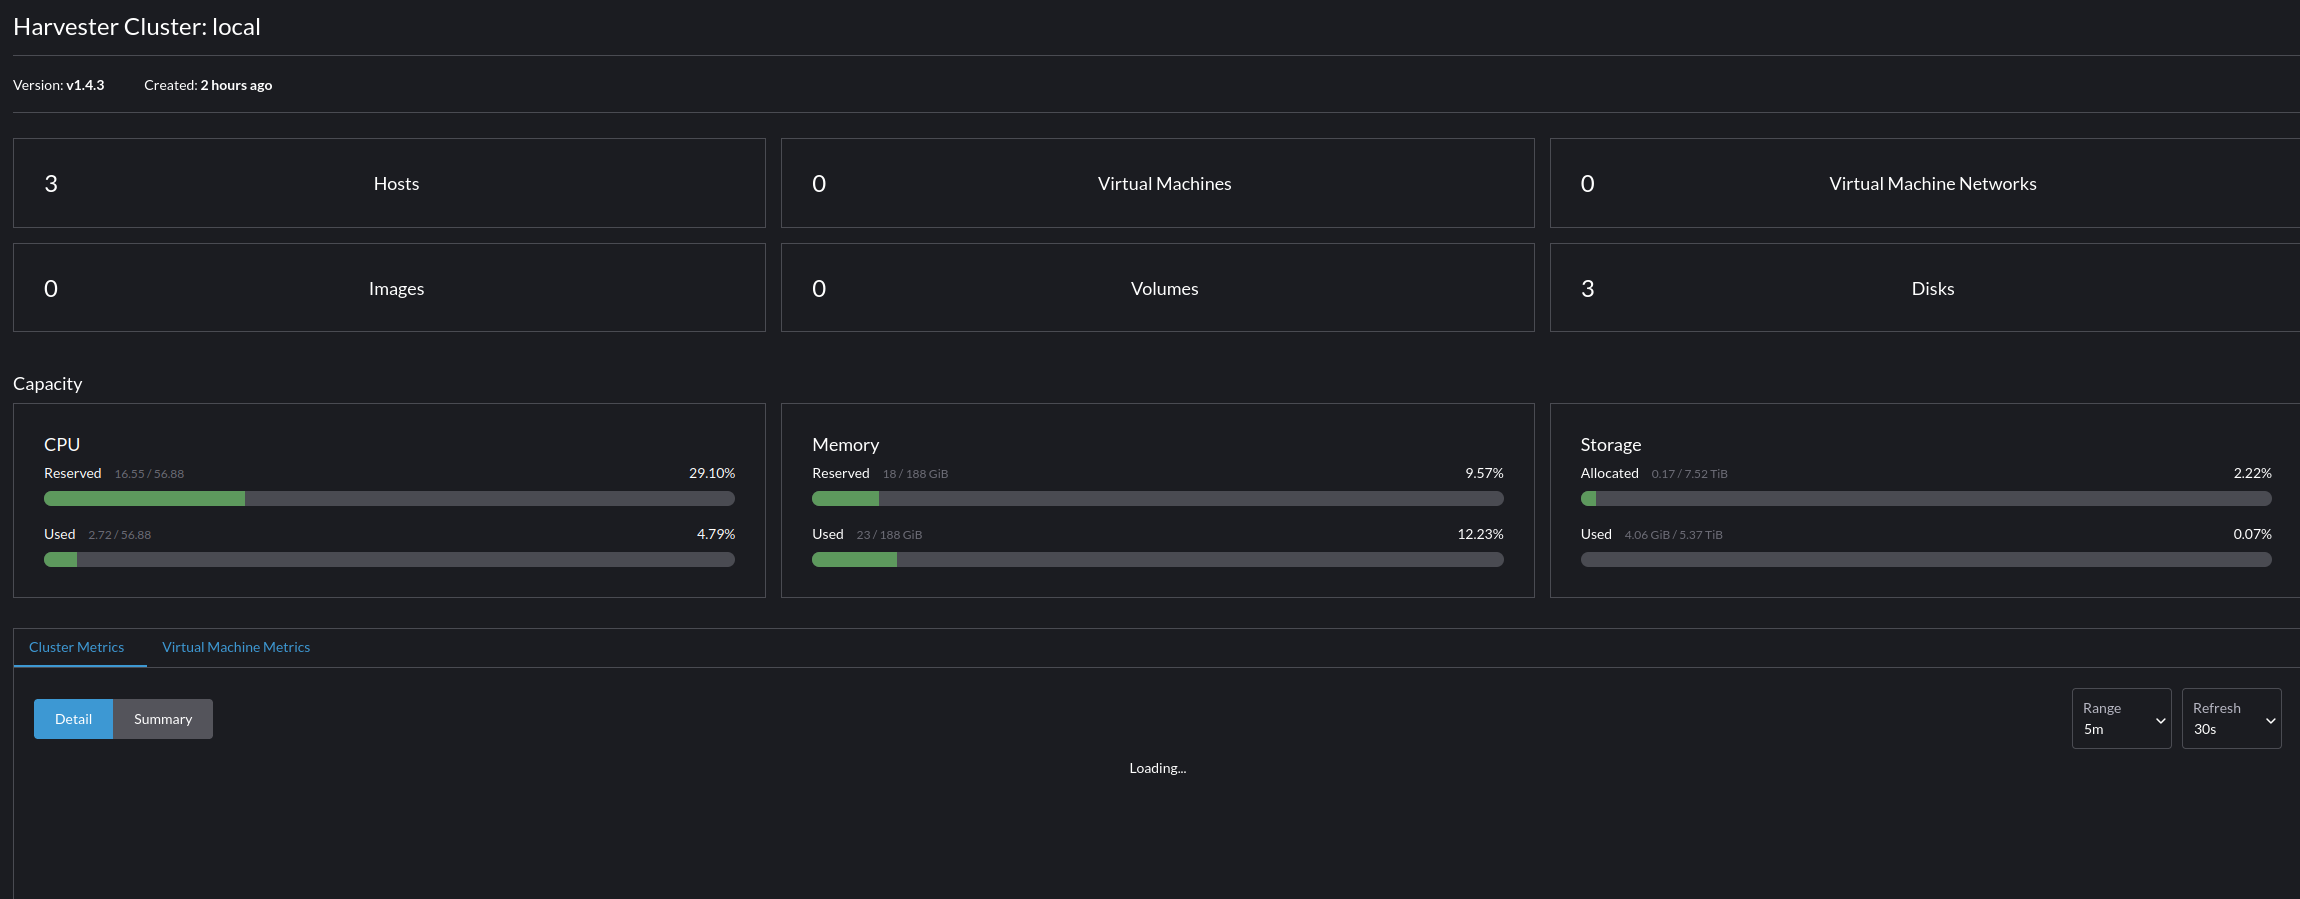This screenshot has height=899, width=2300.
Task: Click the 4.79% CPU used percentage
Action: [716, 534]
